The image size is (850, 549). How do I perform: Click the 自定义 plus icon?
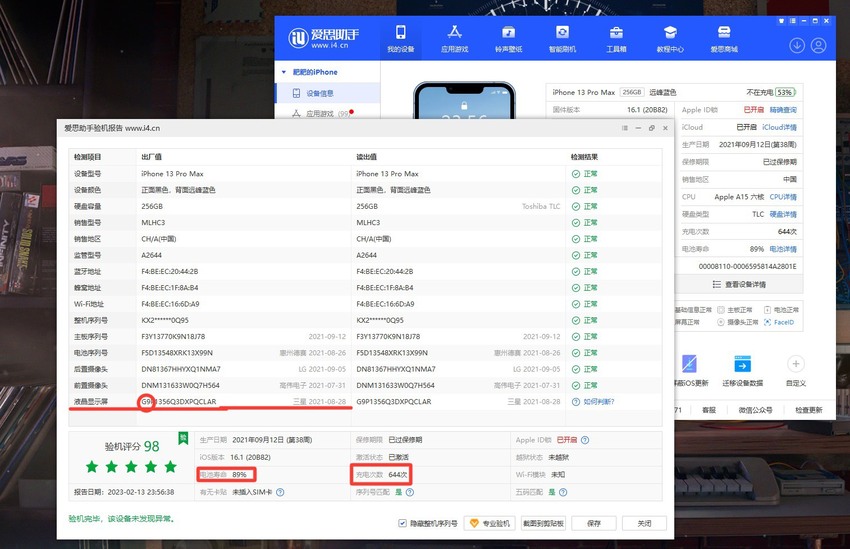pyautogui.click(x=796, y=364)
